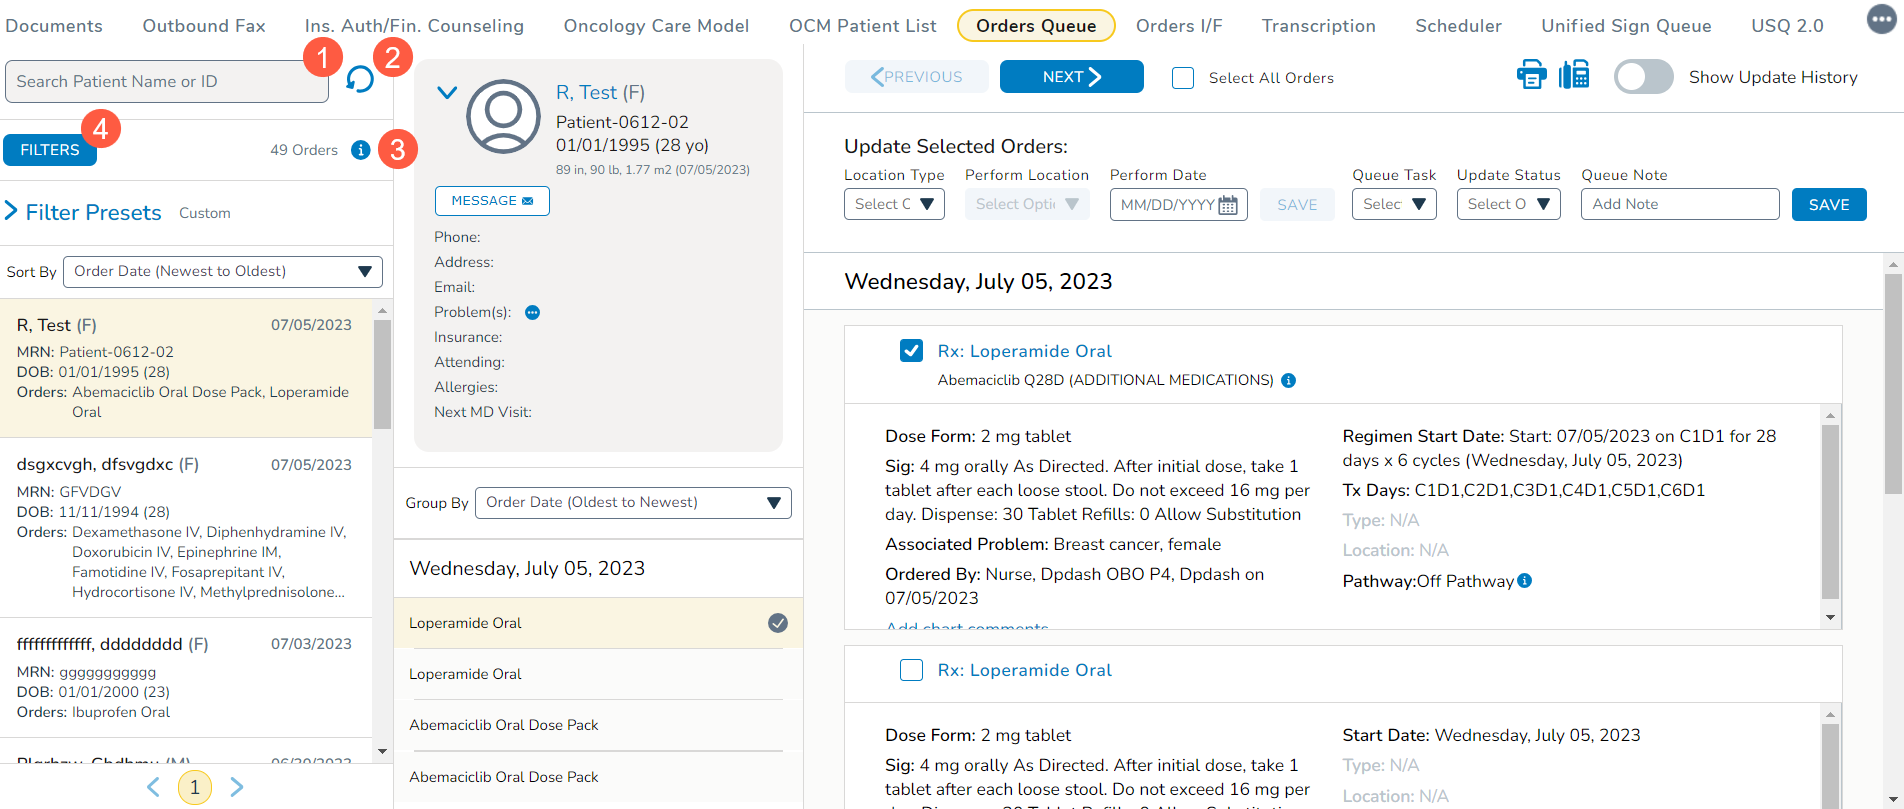Click the fax machine icon

click(1574, 75)
